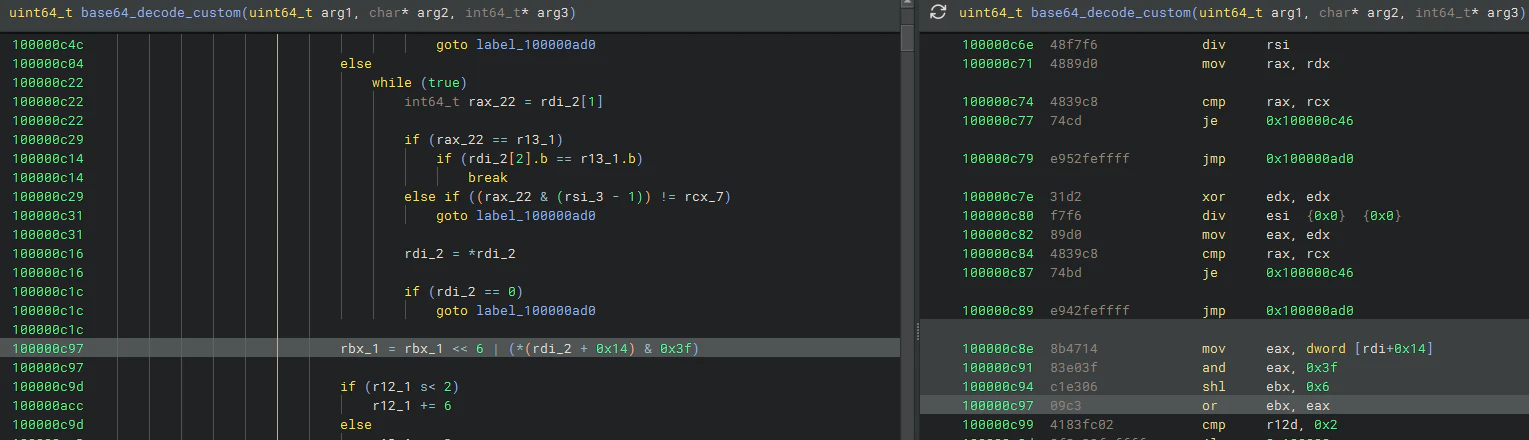The width and height of the screenshot is (1529, 440).
Task: Click 'div esi' instruction at 100000c80
Action: [x=1248, y=216]
